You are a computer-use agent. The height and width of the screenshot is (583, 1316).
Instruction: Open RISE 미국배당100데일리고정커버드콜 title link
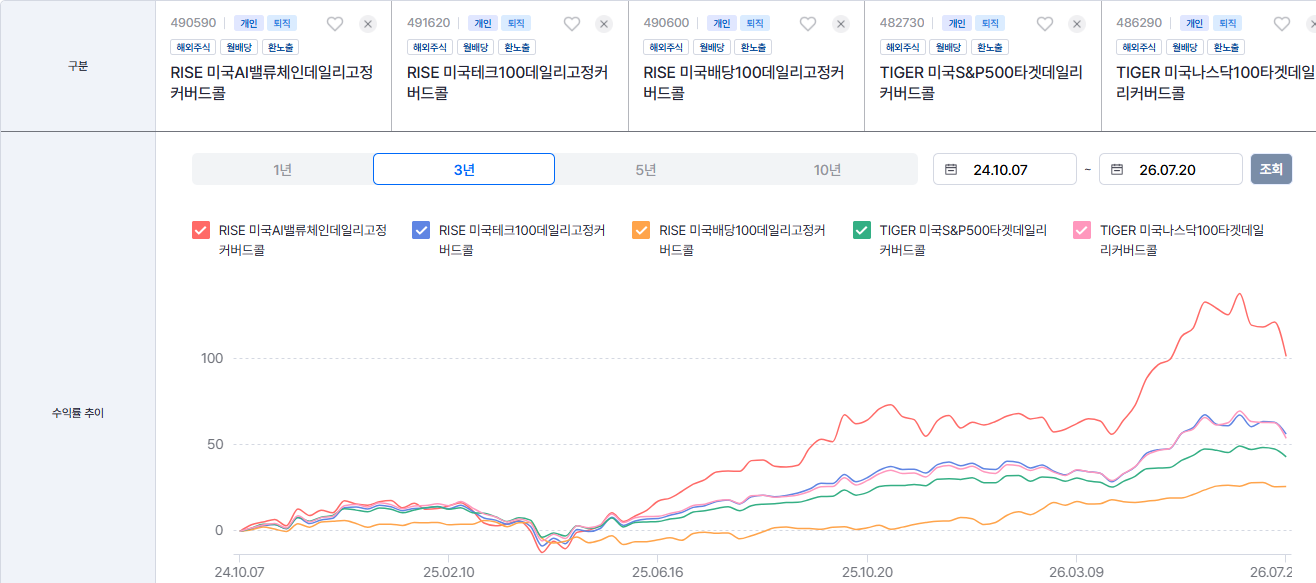743,82
